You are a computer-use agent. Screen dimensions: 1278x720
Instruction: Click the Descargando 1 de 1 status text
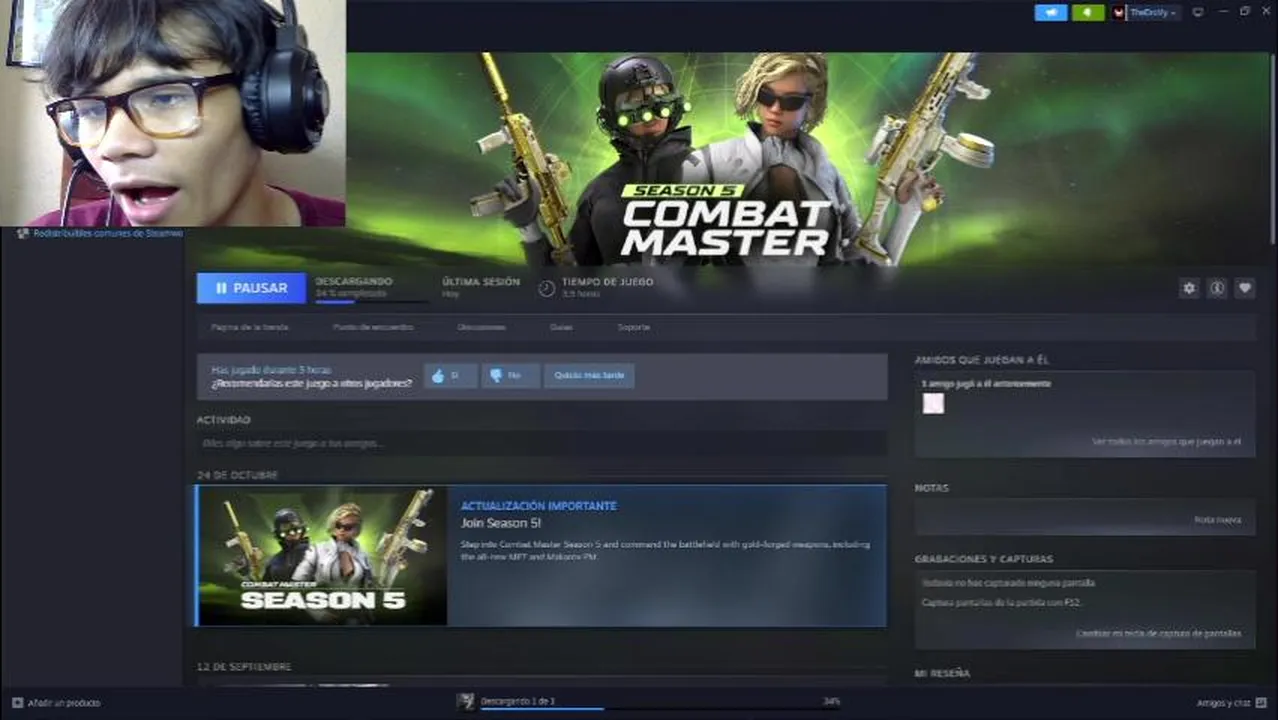[518, 702]
